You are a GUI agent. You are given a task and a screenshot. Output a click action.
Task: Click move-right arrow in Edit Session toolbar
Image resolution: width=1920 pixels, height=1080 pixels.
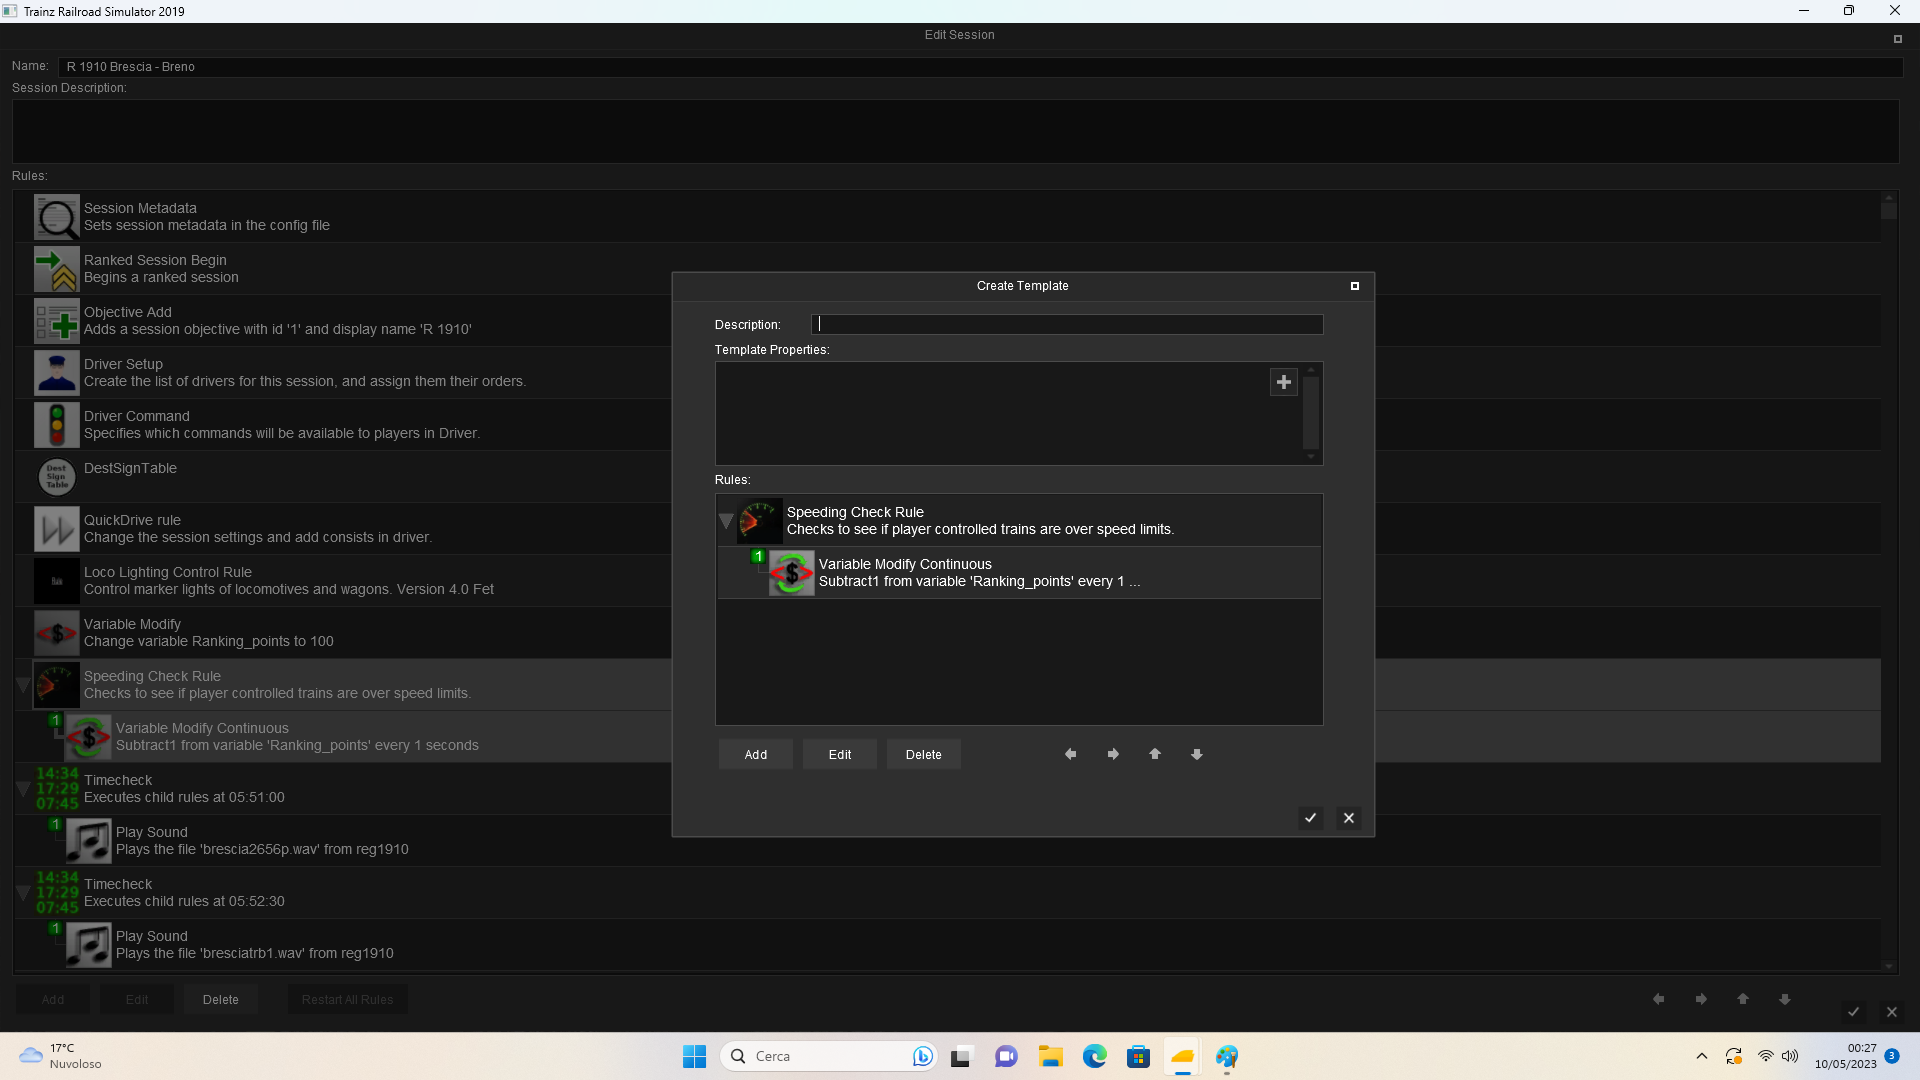coord(1701,999)
